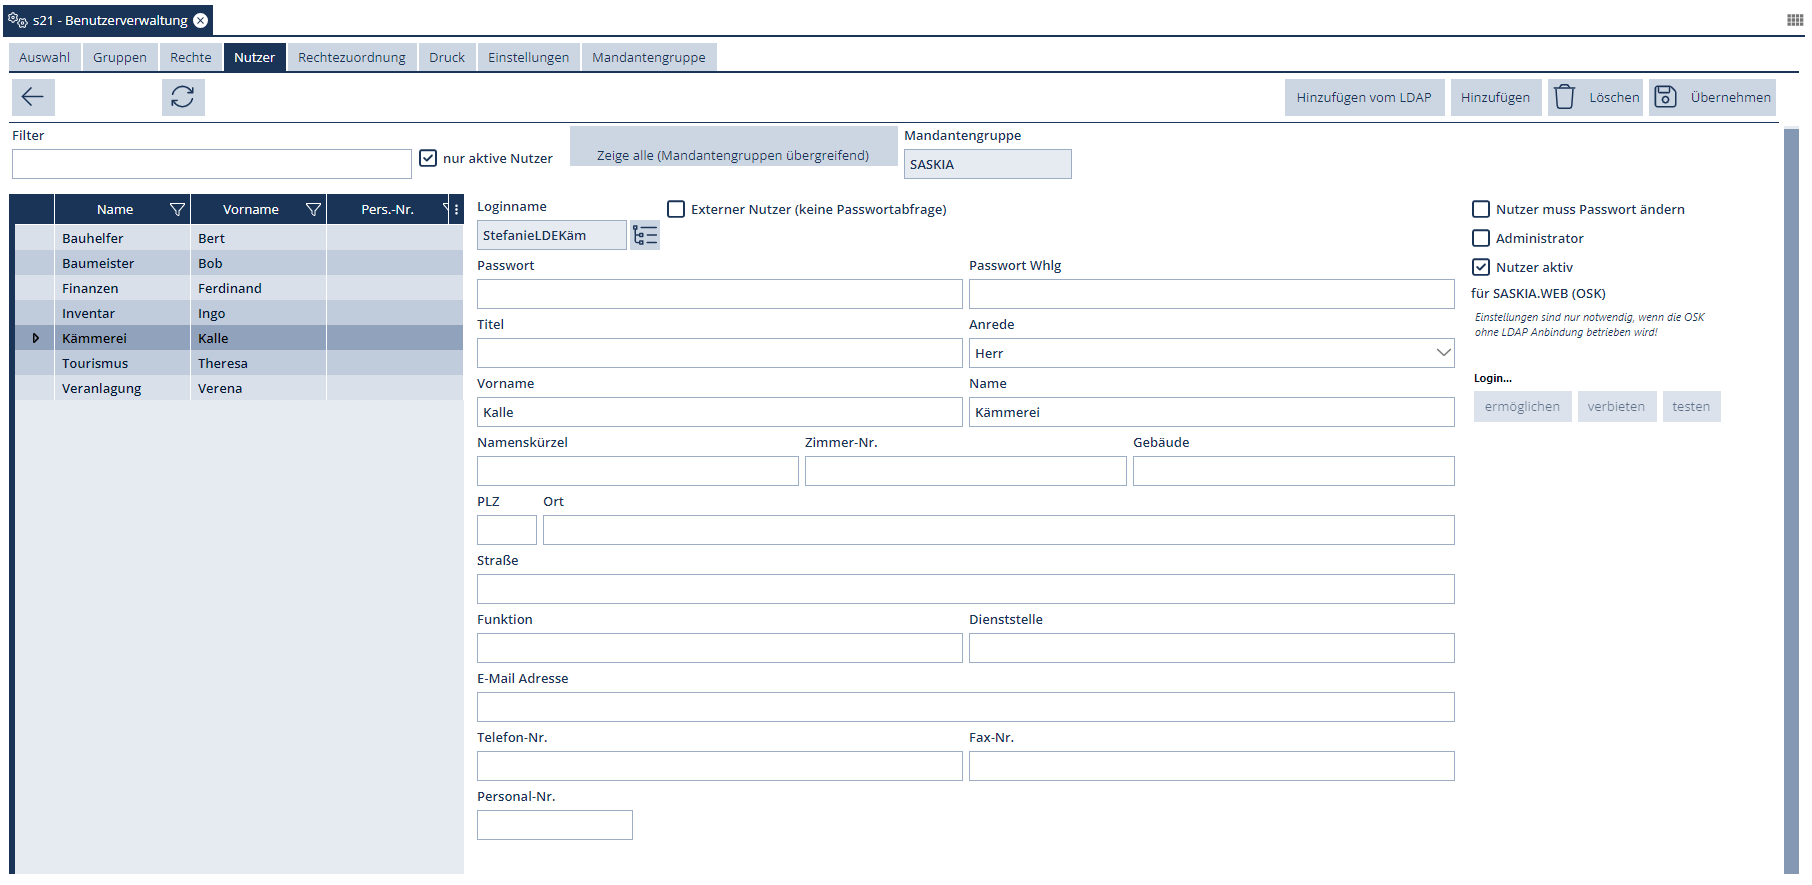This screenshot has height=885, width=1812.
Task: Enable Externer Nutzer checkbox
Action: pos(676,209)
